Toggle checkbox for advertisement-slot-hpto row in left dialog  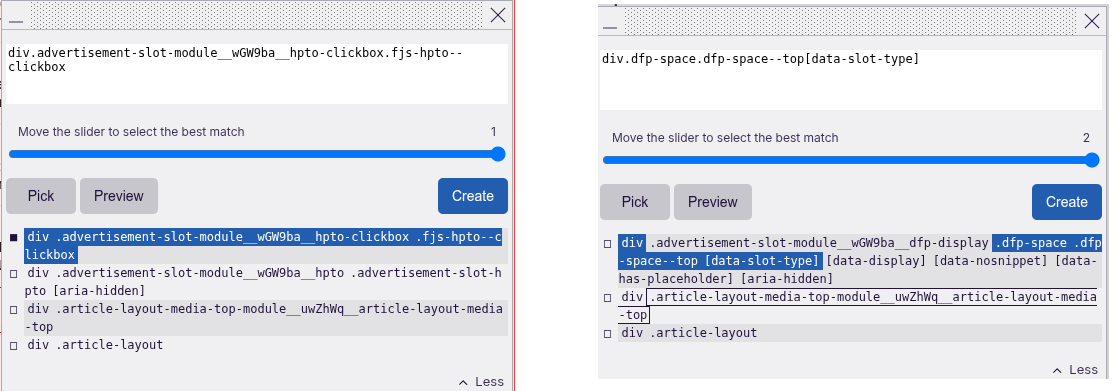(14, 273)
